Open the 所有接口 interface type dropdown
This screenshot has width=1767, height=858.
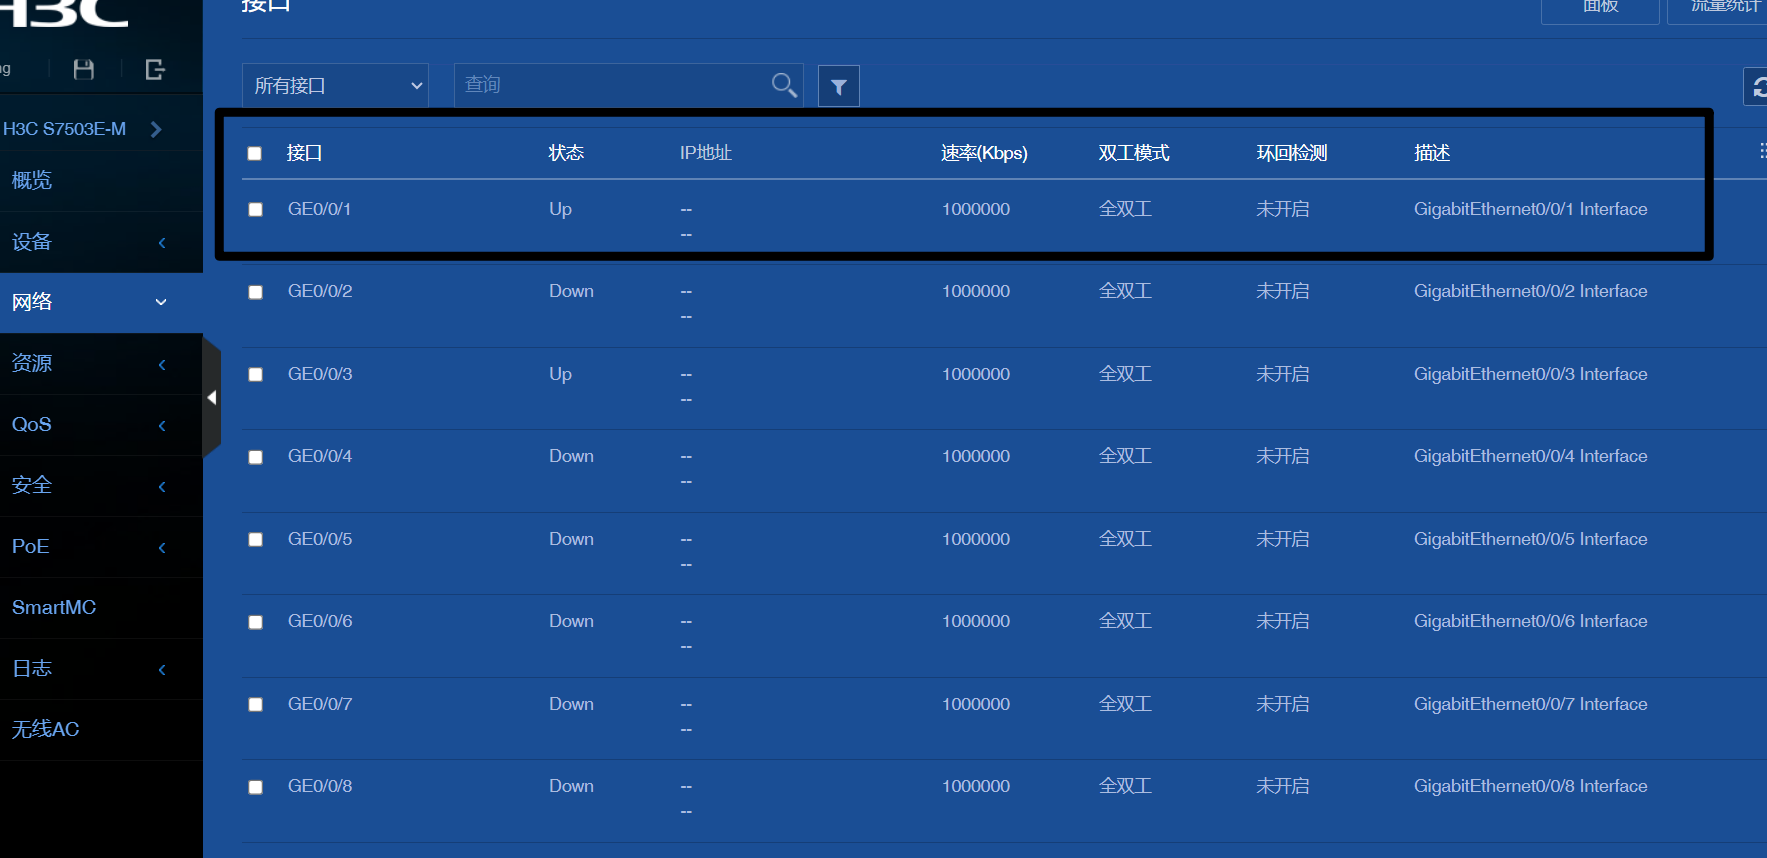[335, 86]
